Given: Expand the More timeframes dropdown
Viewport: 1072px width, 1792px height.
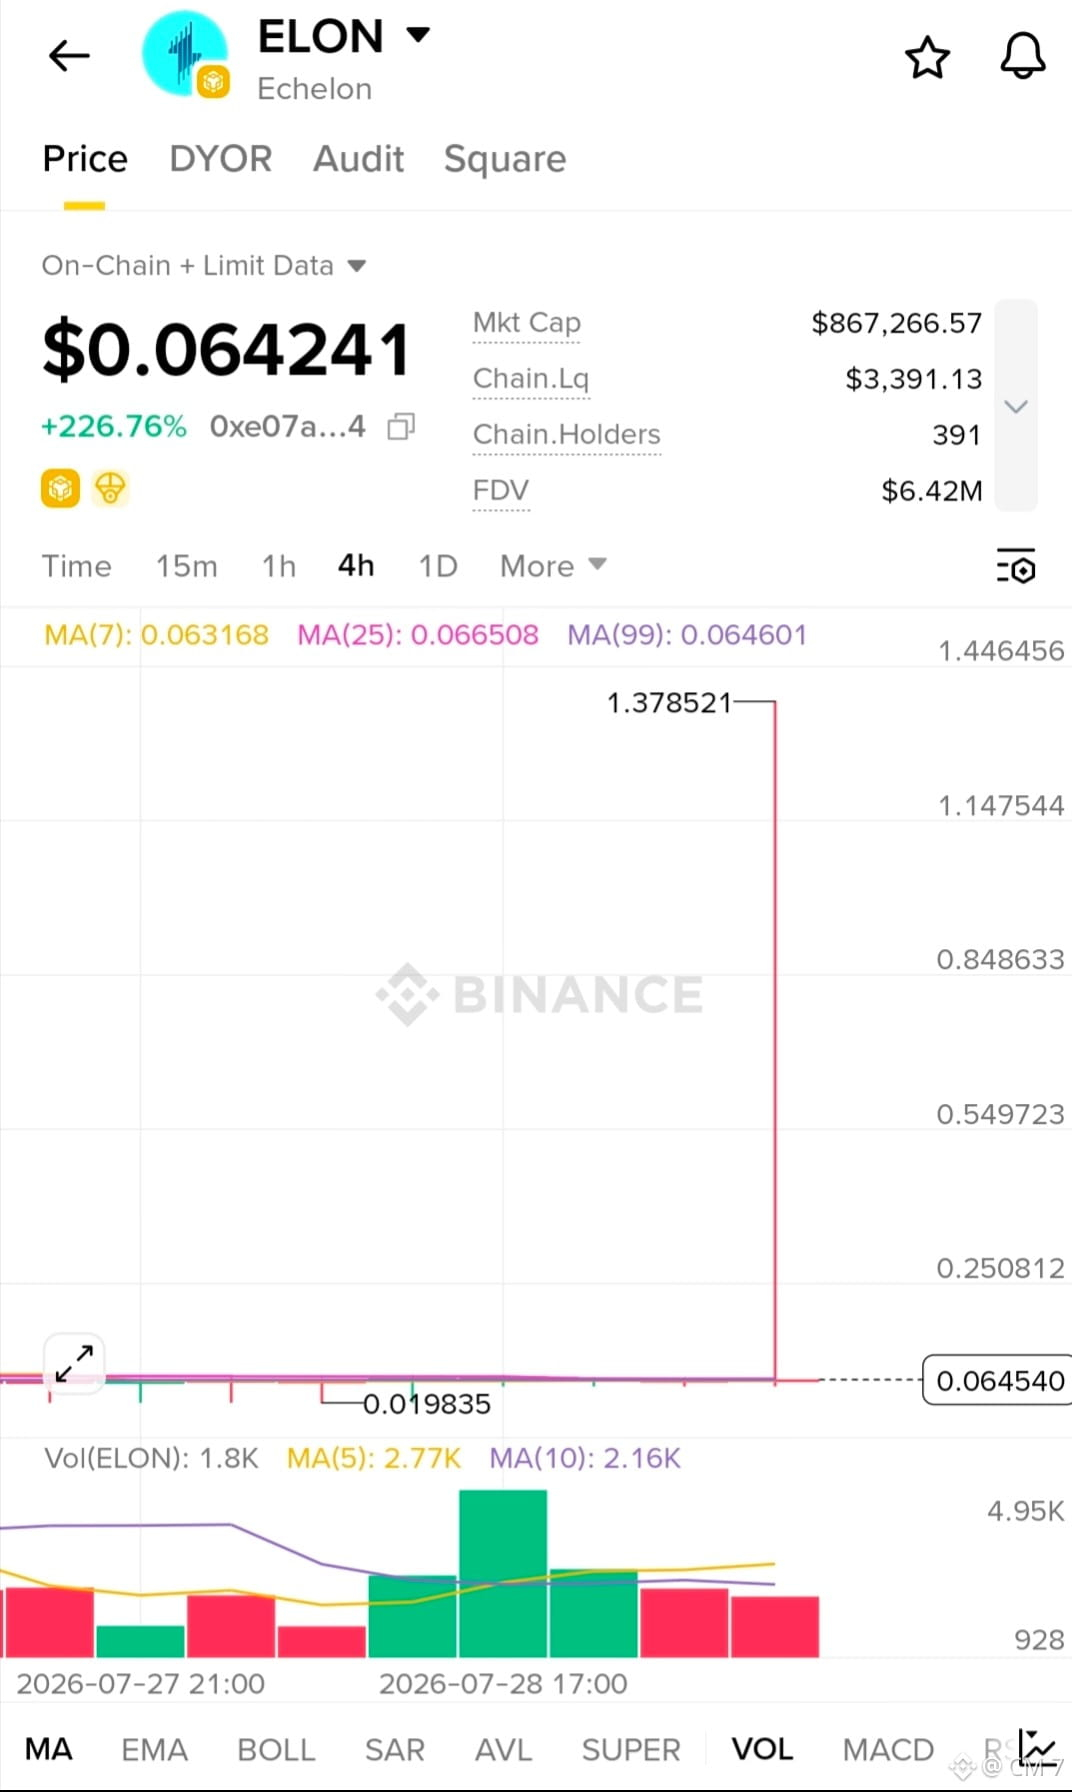Looking at the screenshot, I should 553,566.
